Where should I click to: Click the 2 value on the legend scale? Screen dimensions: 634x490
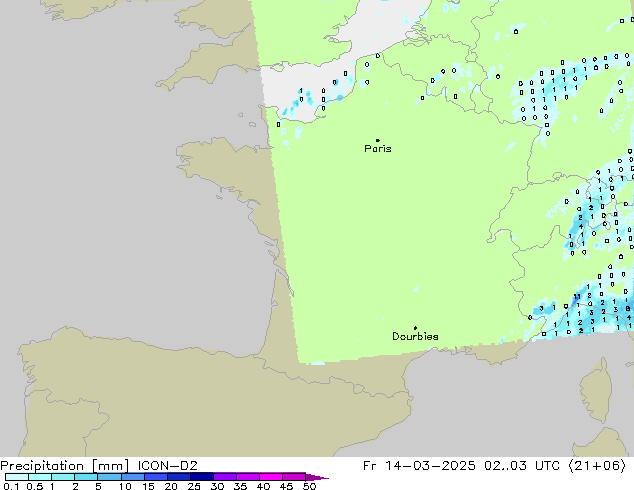coord(75,486)
